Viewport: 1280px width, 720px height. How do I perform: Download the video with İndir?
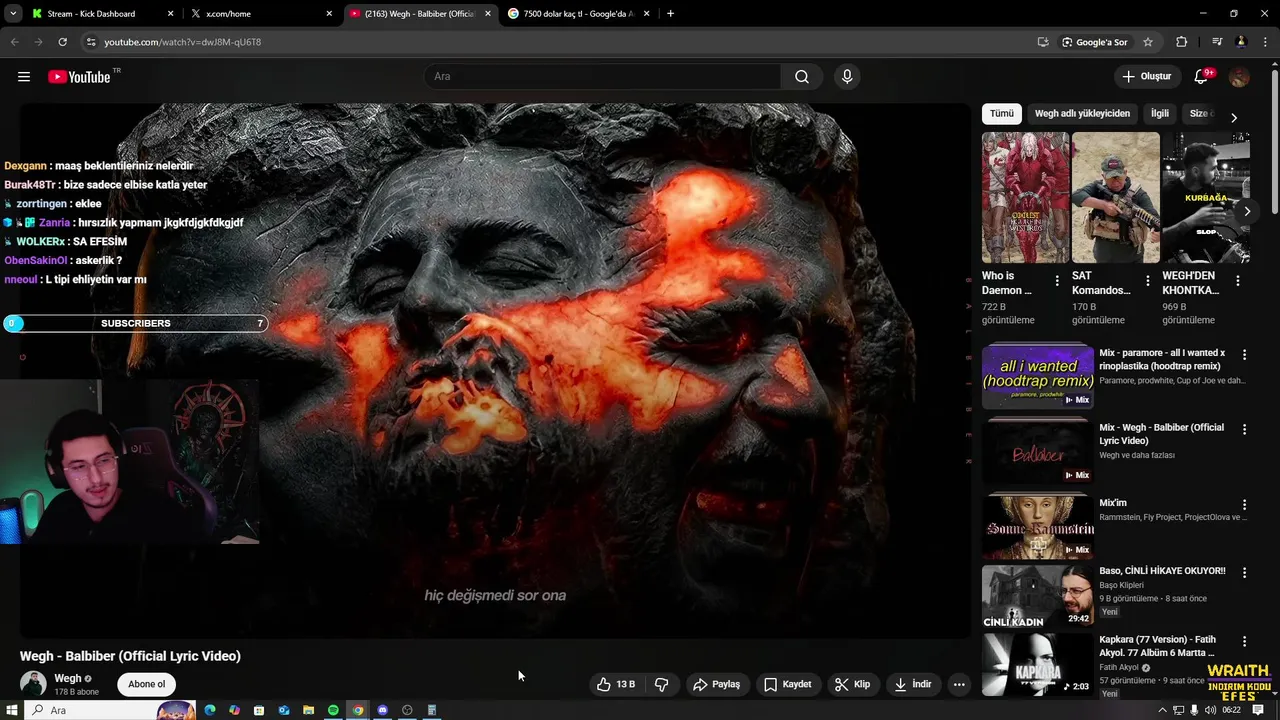(913, 684)
